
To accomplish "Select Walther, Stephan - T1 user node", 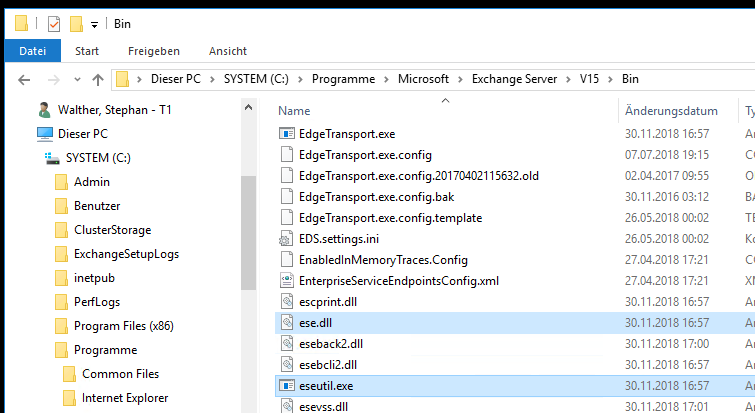I will point(115,110).
